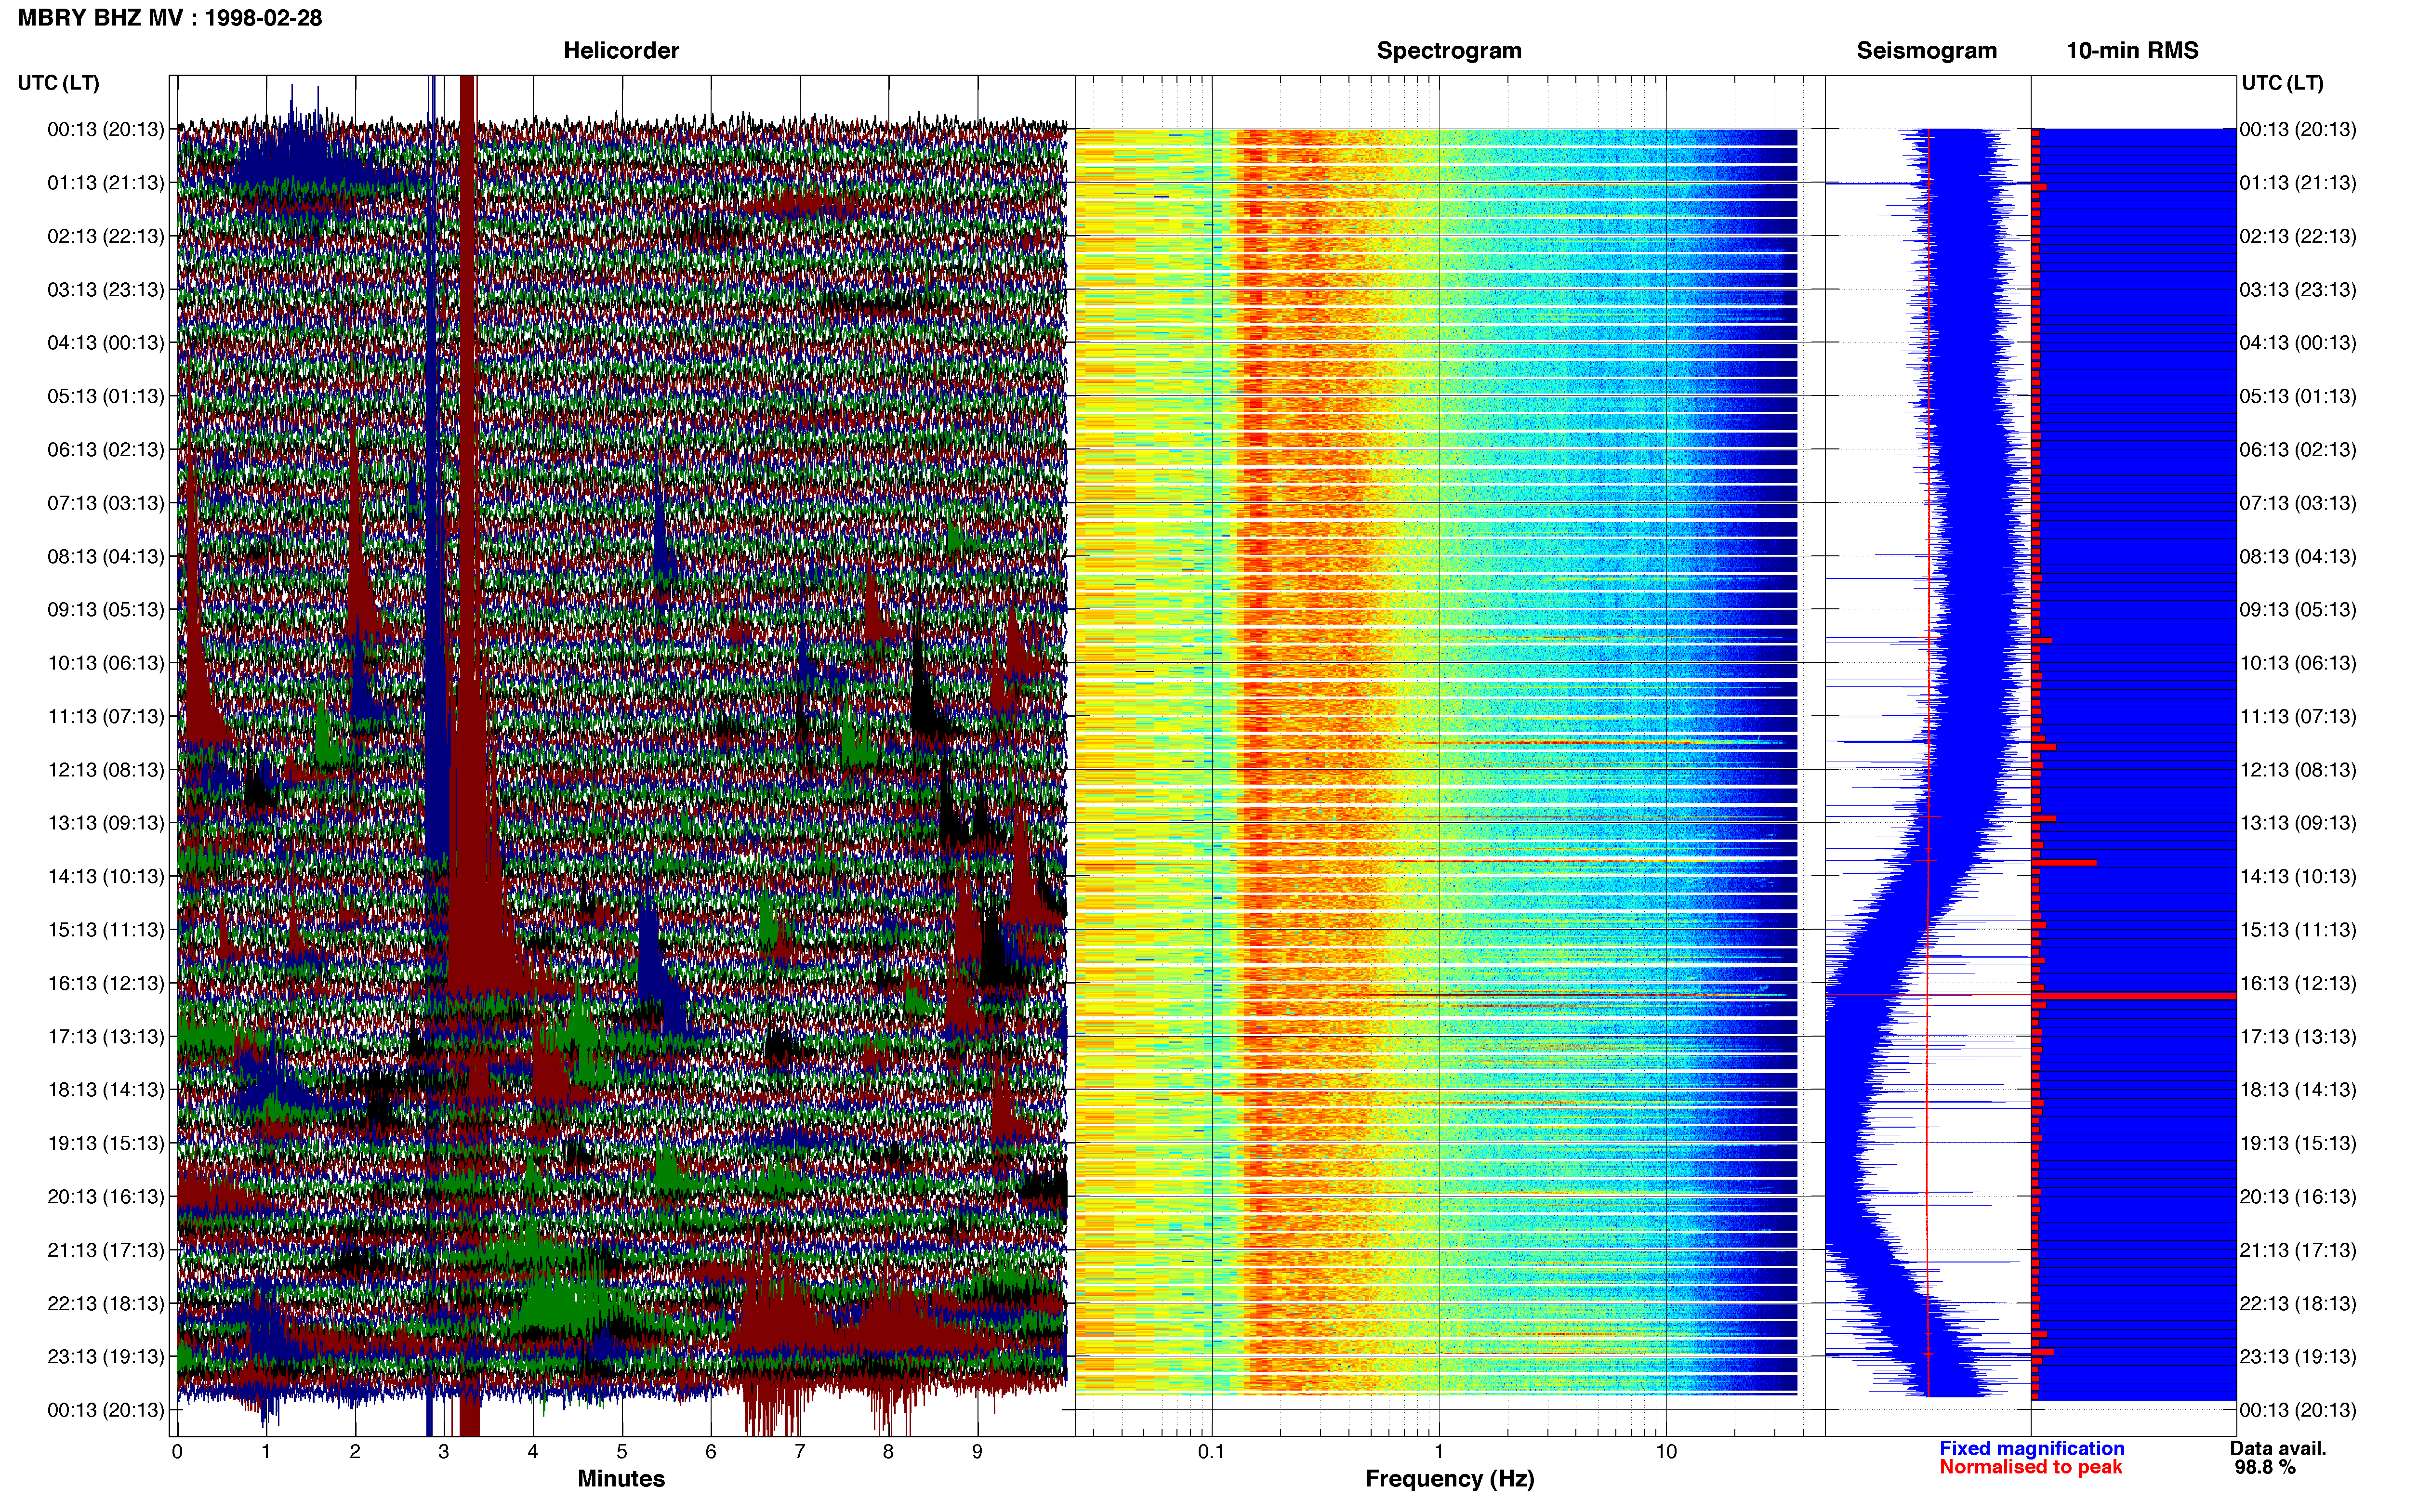Select left time label '03:13 (23:13)'

[x=106, y=290]
